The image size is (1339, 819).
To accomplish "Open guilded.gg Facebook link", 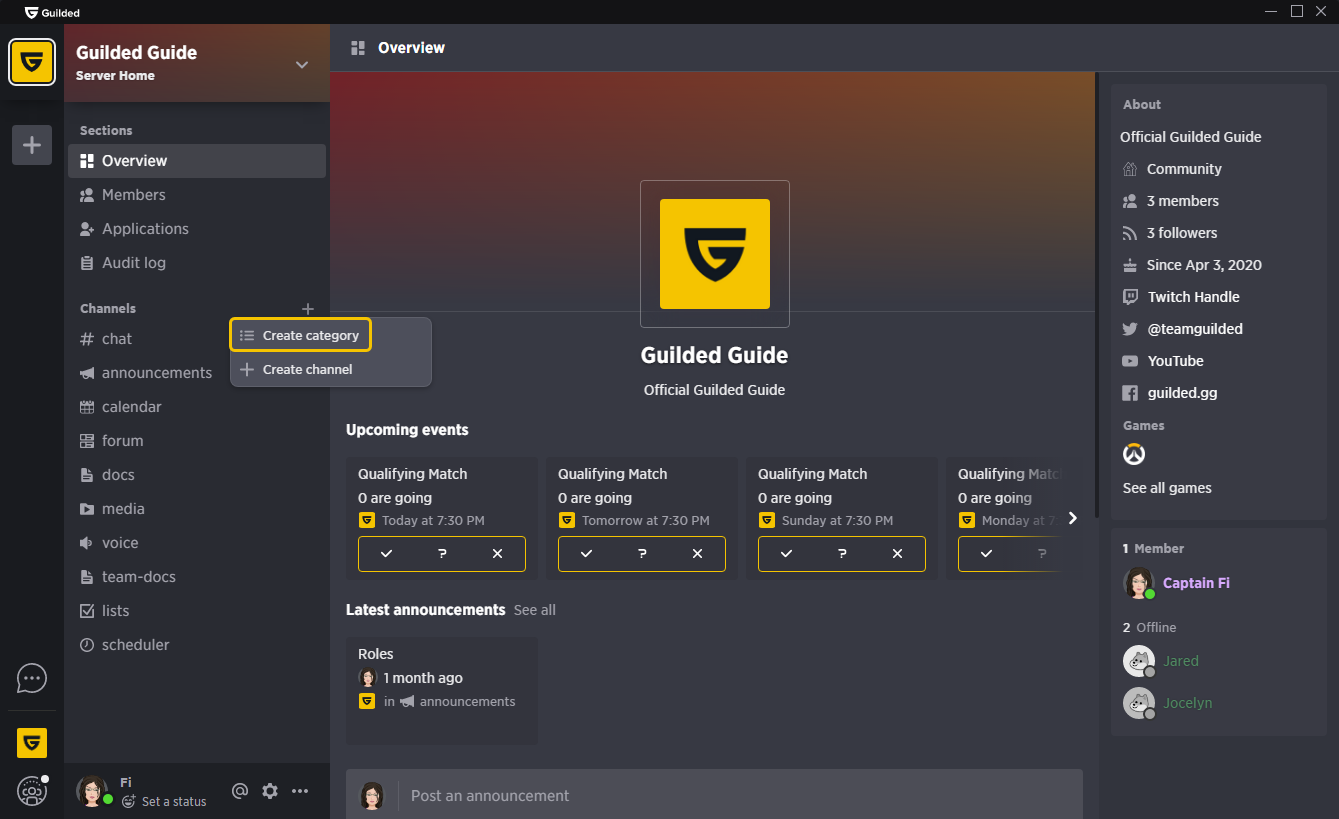I will 1182,393.
